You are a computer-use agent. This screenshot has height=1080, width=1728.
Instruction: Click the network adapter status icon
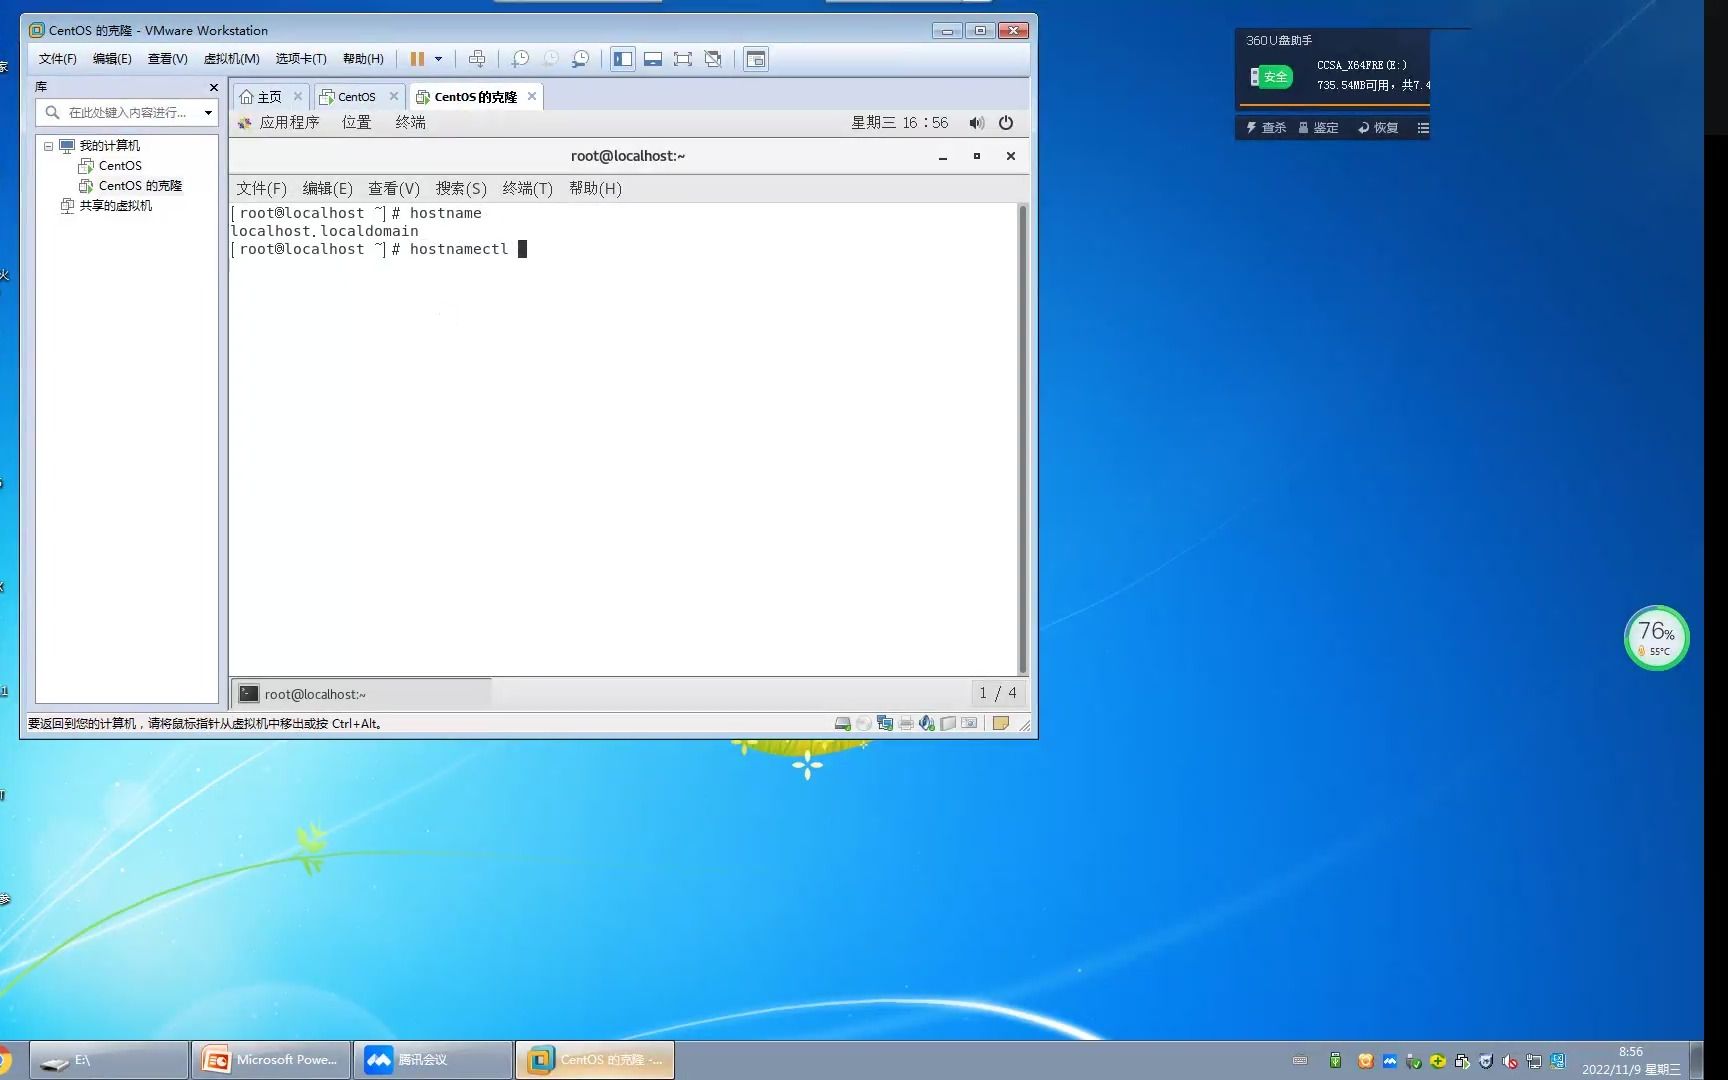coord(885,723)
